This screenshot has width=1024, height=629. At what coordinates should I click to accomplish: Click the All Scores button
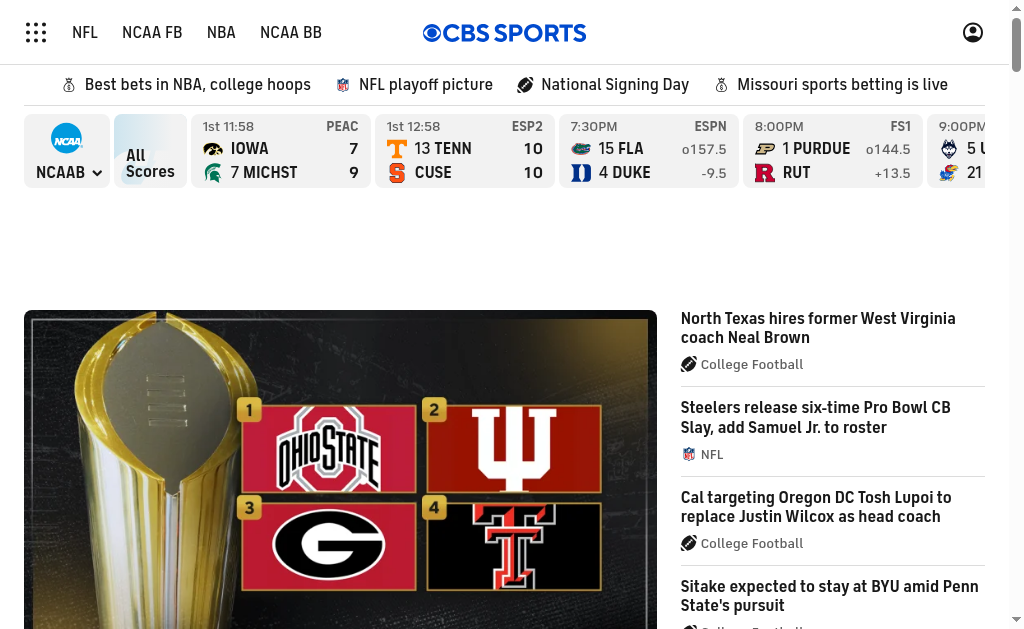(150, 163)
